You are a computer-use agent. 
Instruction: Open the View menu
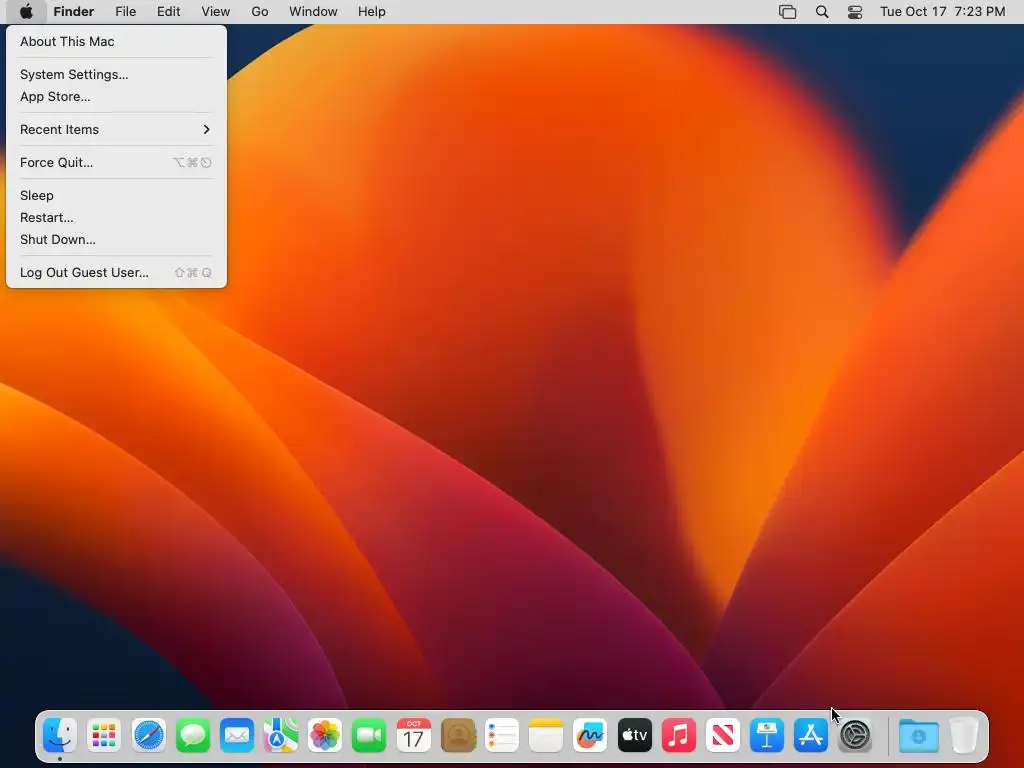coord(216,12)
